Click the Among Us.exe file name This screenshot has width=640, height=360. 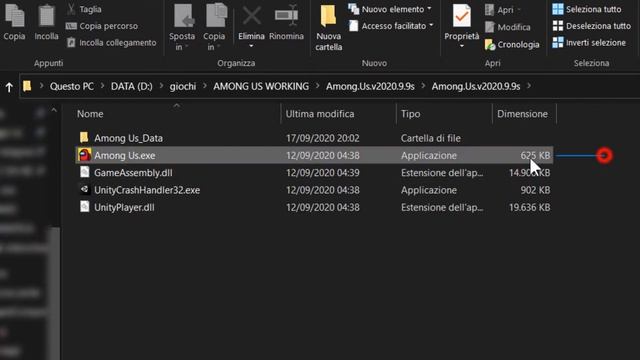point(124,156)
